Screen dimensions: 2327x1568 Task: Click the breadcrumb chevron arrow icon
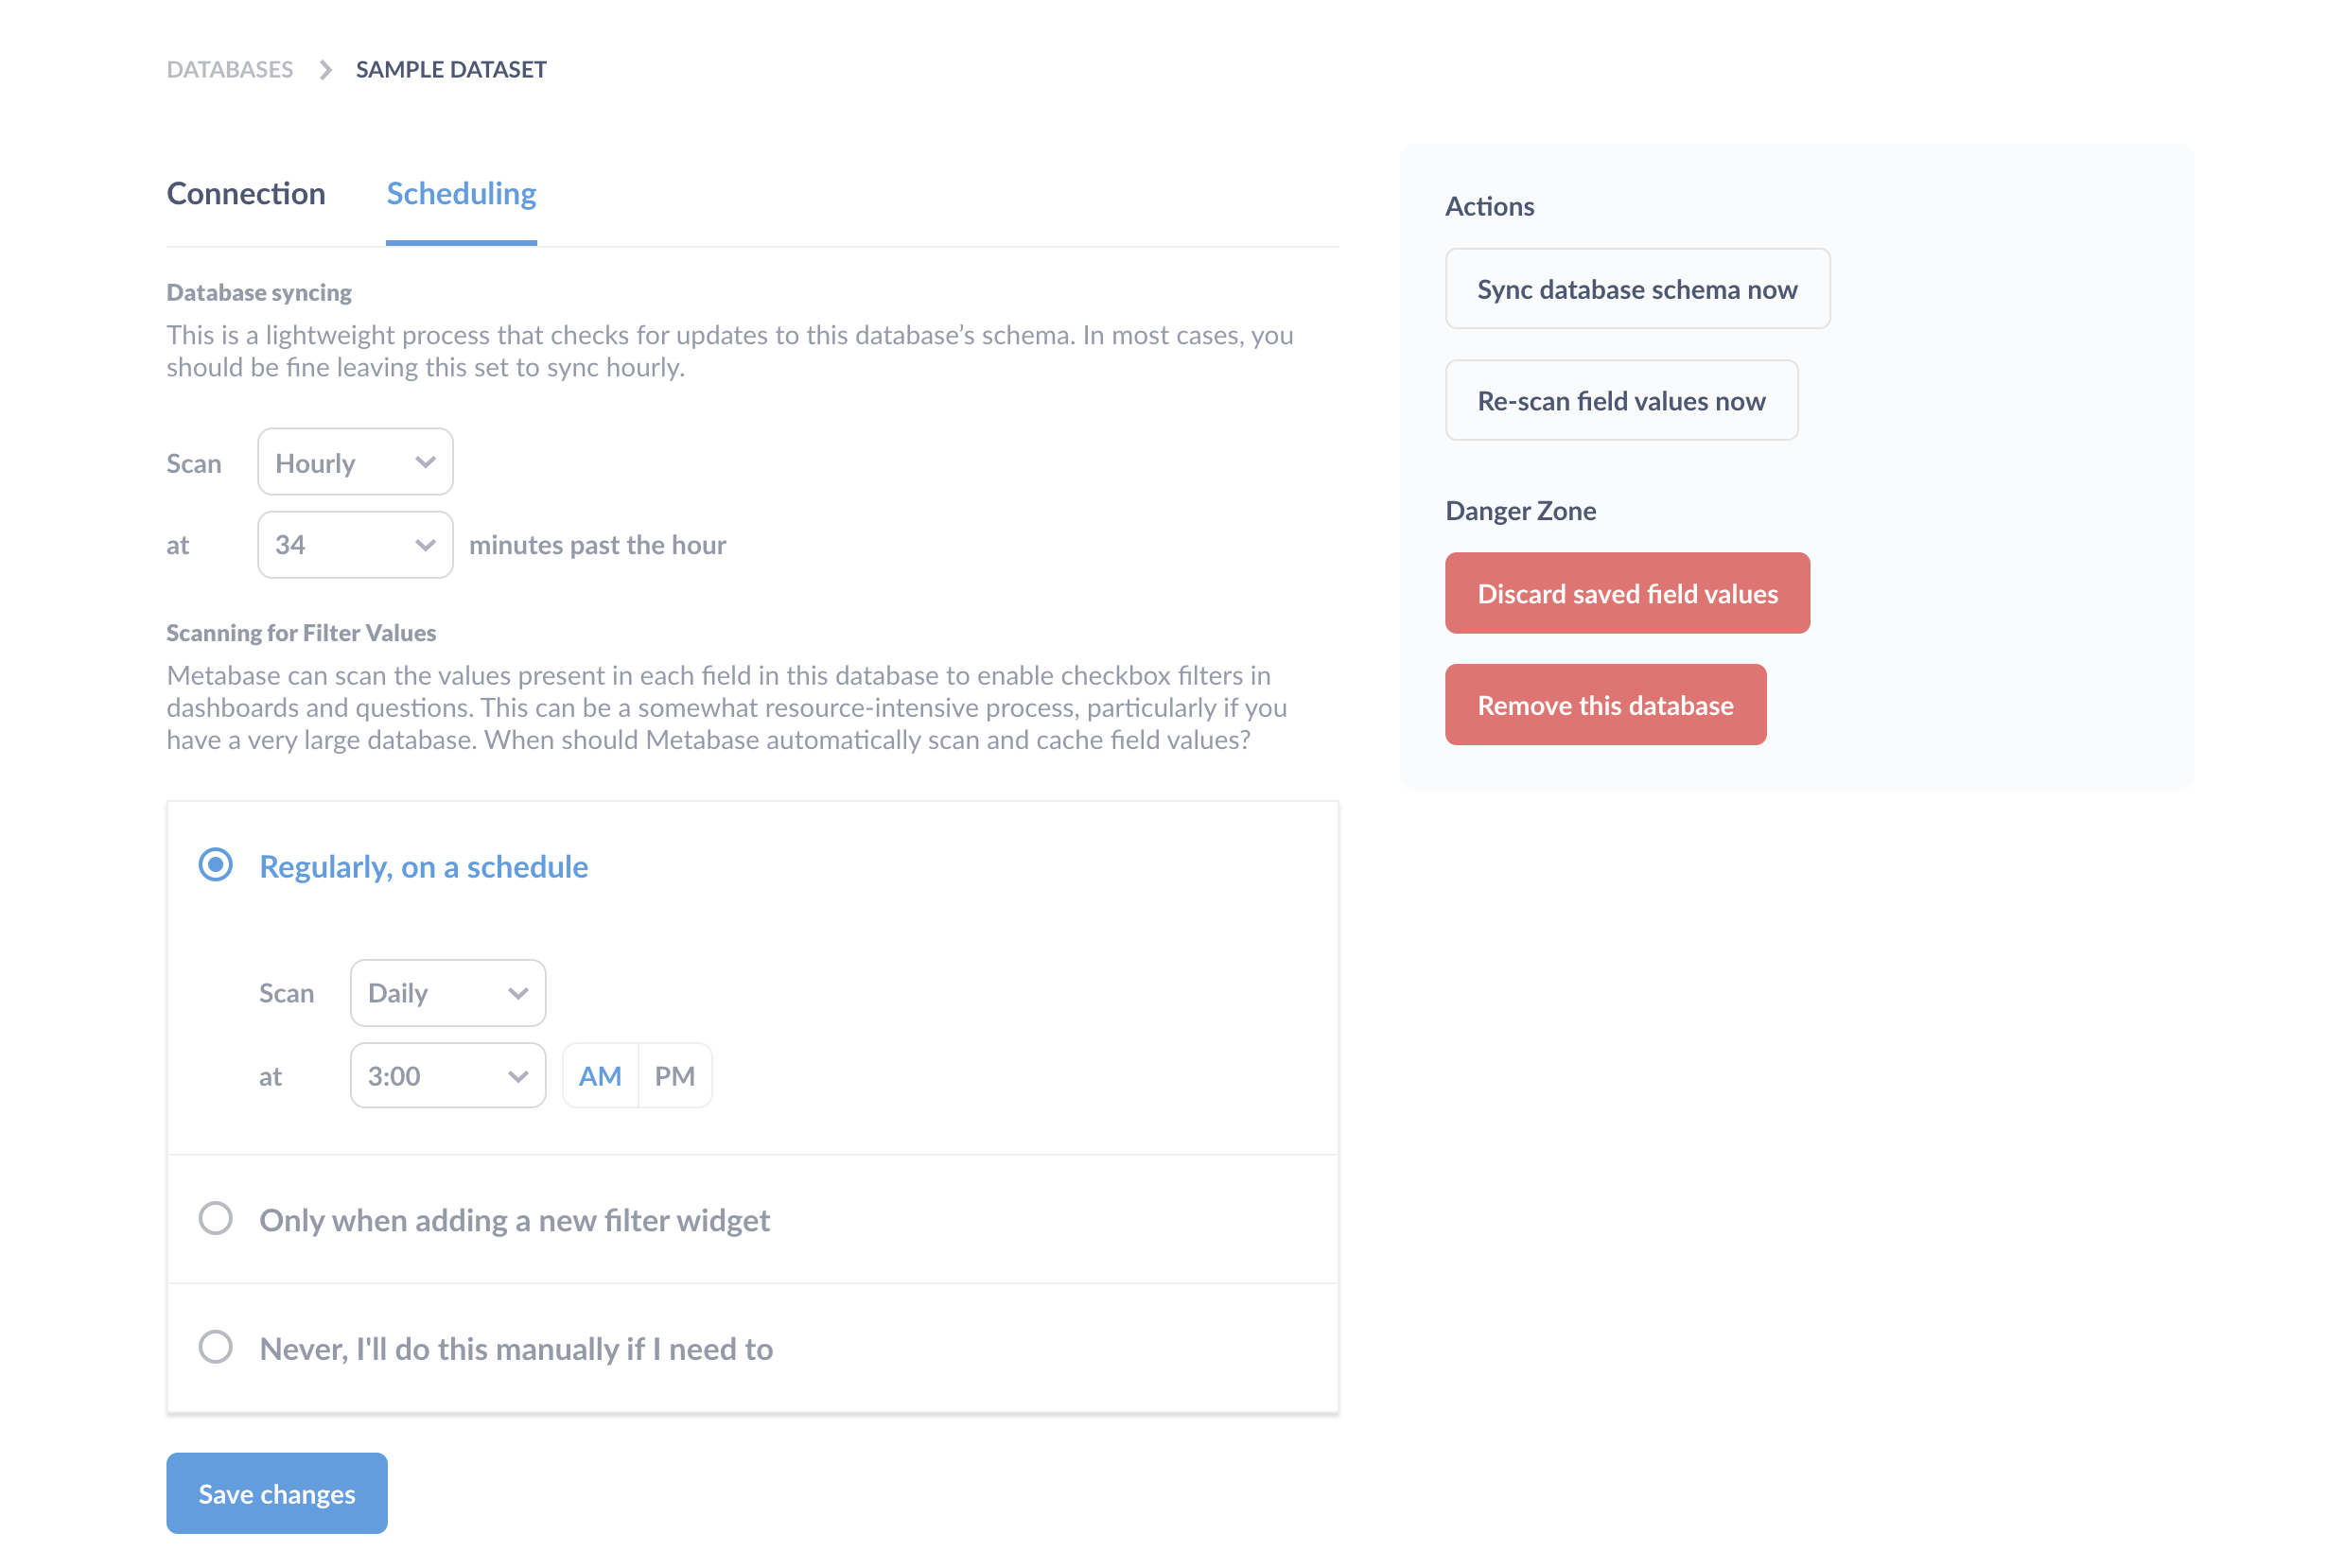click(x=325, y=69)
